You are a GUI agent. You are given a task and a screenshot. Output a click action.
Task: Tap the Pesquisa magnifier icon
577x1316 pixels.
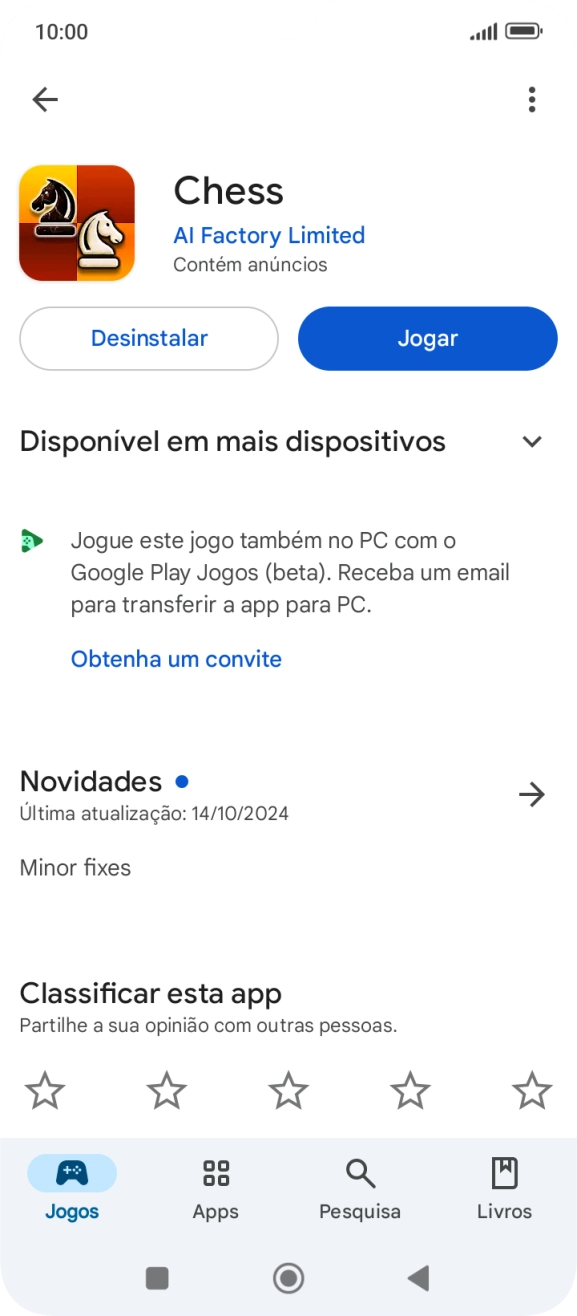click(359, 1172)
